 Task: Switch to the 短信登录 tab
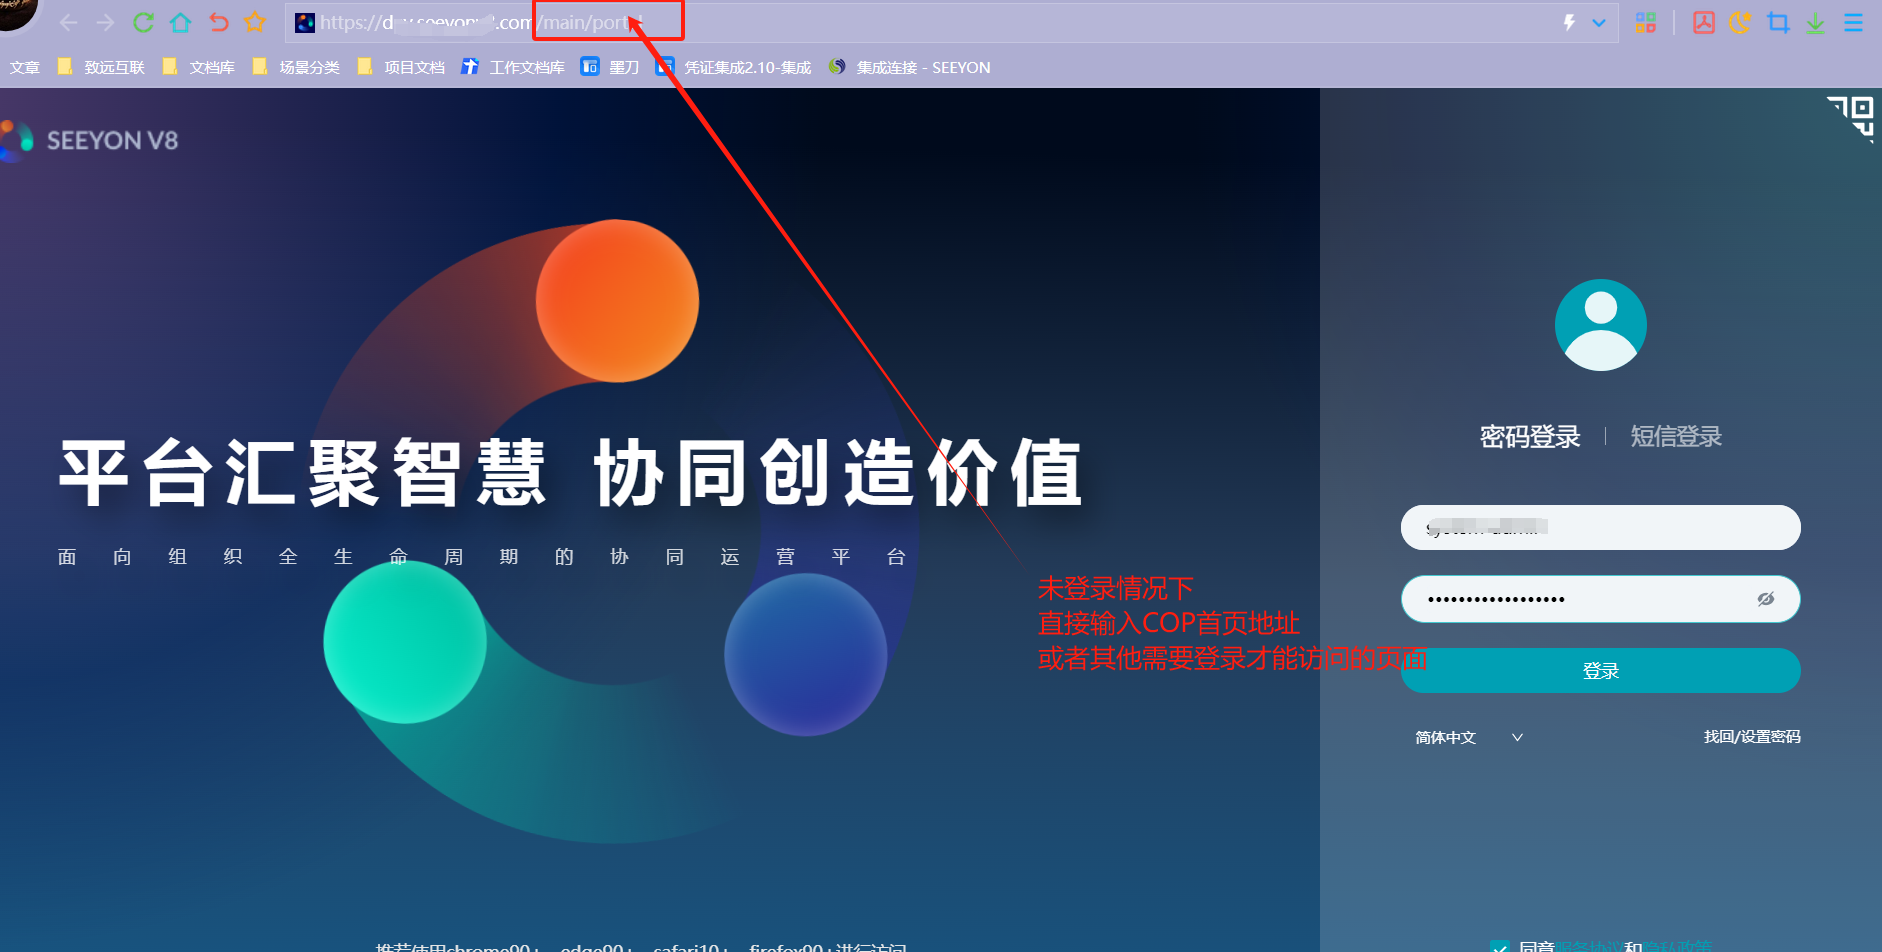pyautogui.click(x=1676, y=437)
